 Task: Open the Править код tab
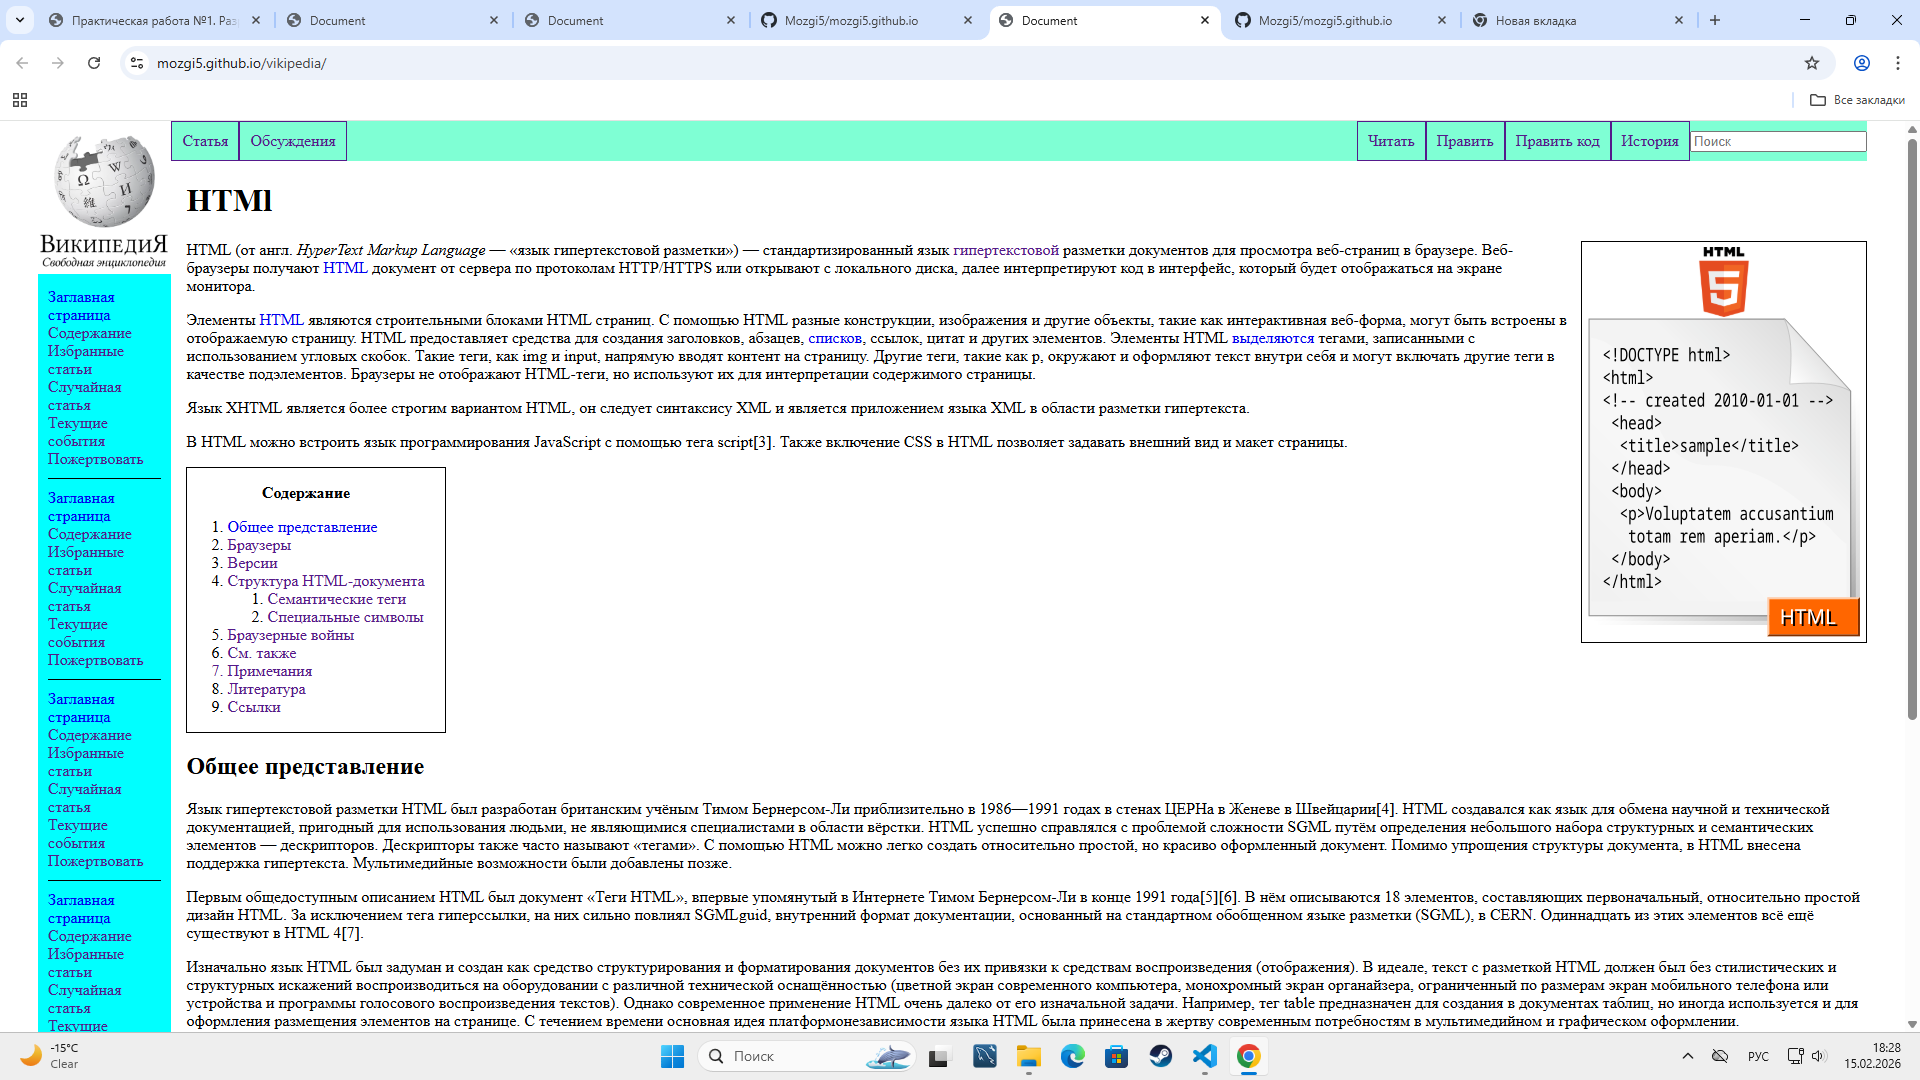(x=1557, y=141)
